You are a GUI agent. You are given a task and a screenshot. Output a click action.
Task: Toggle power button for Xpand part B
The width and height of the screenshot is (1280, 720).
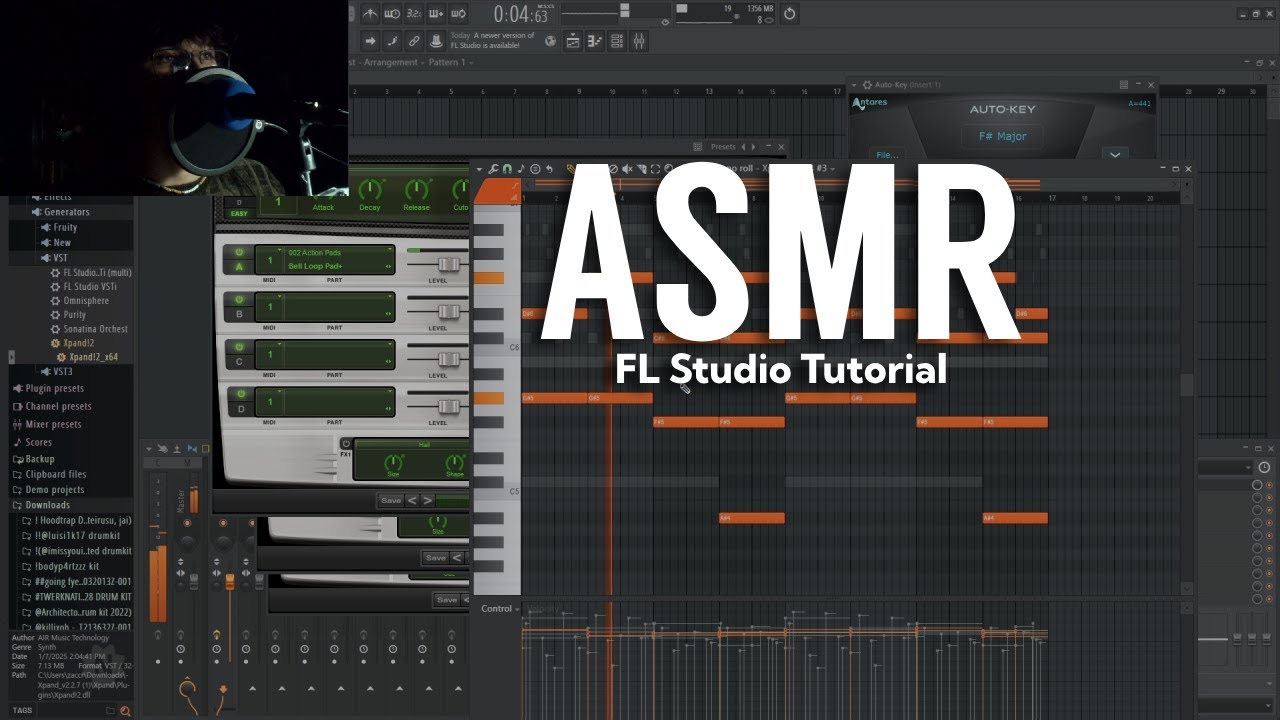tap(239, 299)
